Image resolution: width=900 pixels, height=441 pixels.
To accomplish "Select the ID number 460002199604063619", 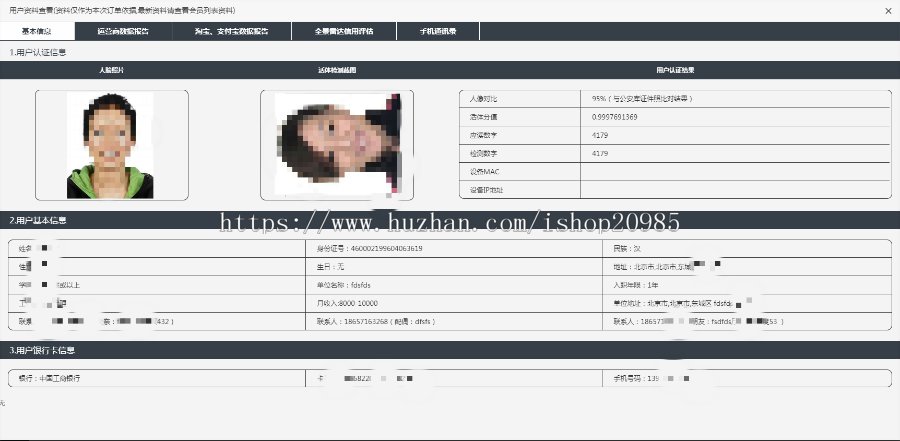I will 386,249.
